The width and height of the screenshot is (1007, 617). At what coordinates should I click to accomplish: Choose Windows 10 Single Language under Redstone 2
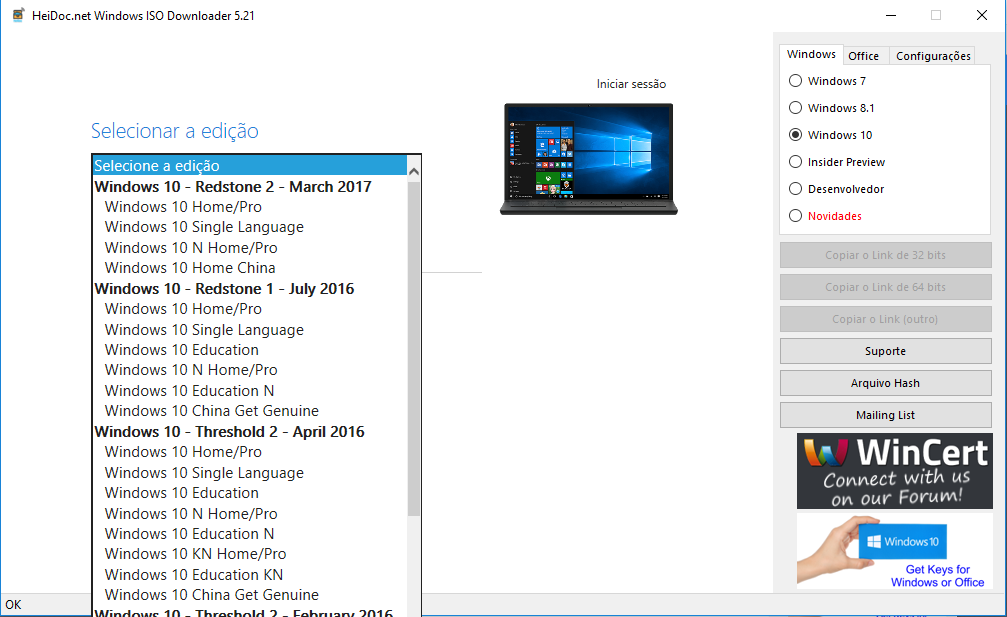(x=250, y=227)
